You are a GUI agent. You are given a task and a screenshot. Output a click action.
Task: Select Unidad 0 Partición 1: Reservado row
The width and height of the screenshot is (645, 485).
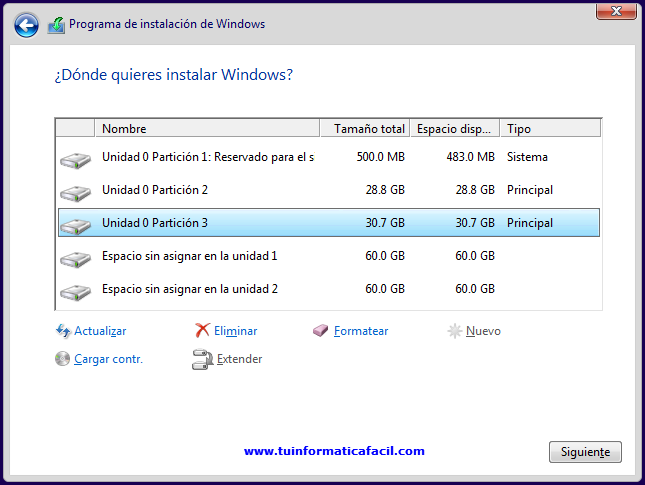329,157
